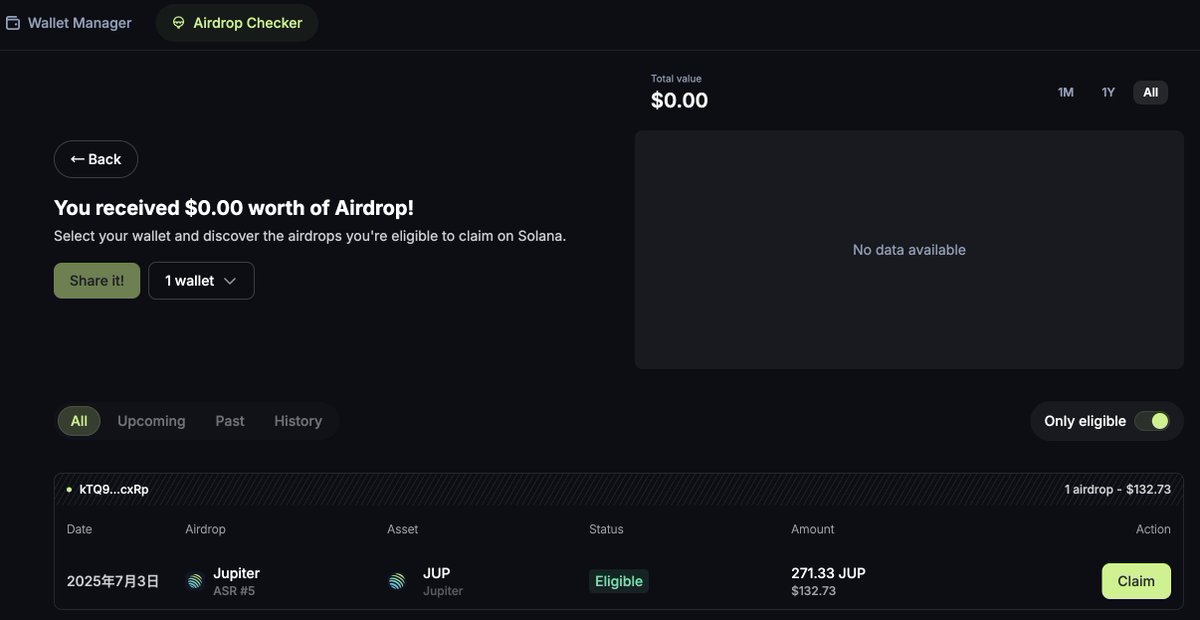Show the History filter tab
Viewport: 1200px width, 620px height.
pyautogui.click(x=298, y=421)
